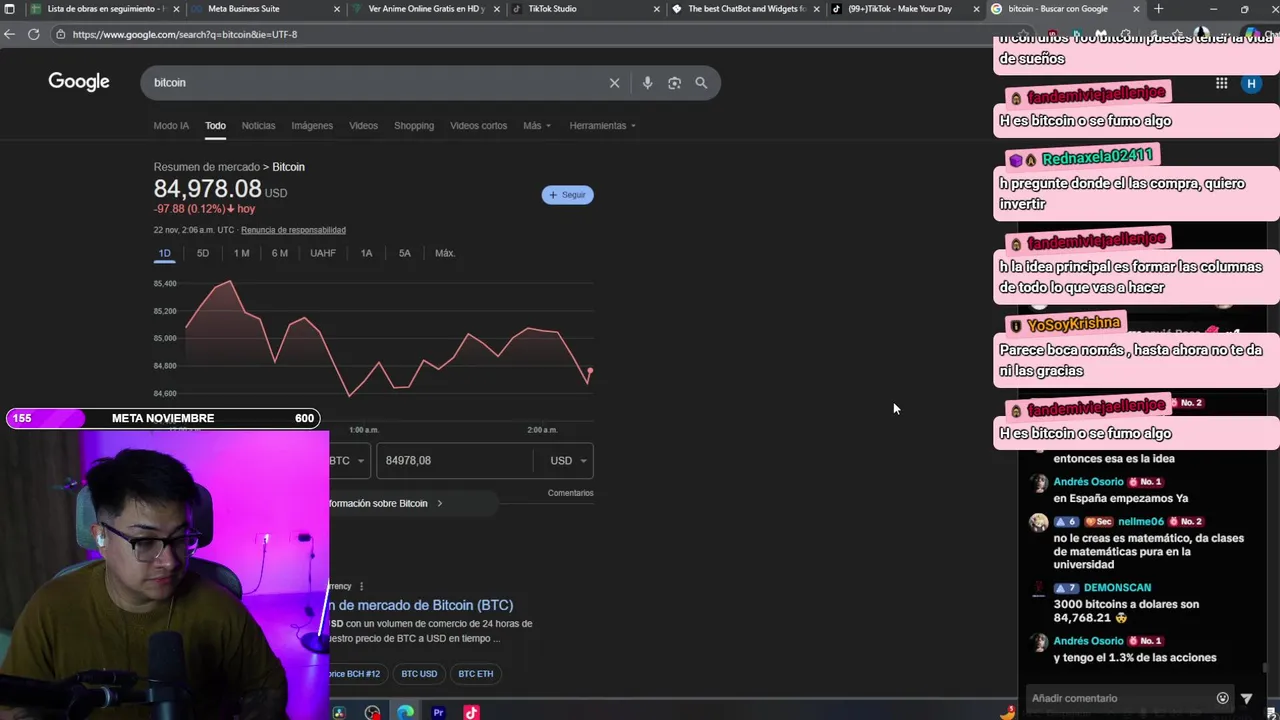Select the Videos cortos results tab
This screenshot has height=720, width=1280.
(478, 126)
